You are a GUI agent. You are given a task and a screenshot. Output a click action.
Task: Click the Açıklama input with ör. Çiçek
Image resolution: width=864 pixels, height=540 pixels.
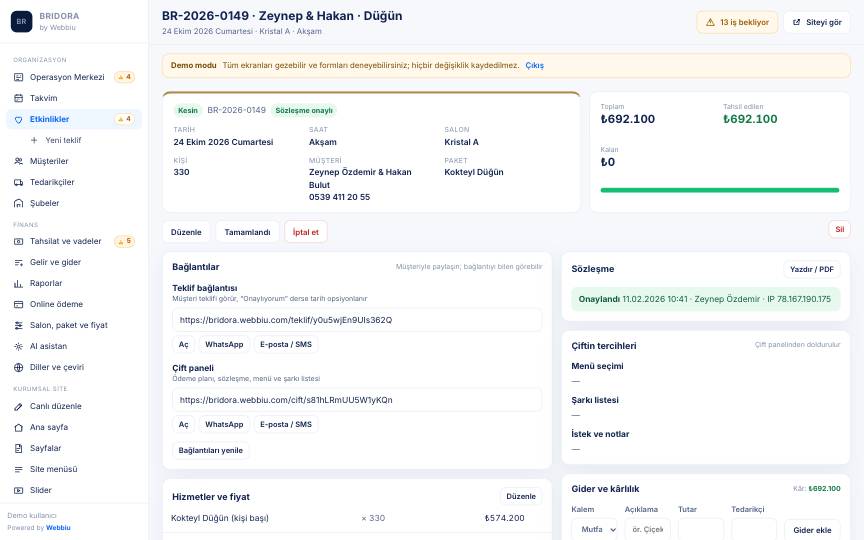[x=647, y=530]
